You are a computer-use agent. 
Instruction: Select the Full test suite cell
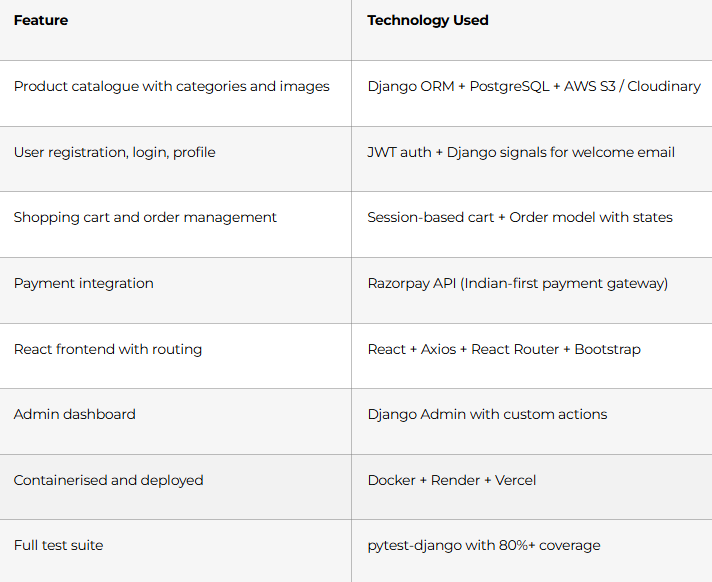click(175, 551)
